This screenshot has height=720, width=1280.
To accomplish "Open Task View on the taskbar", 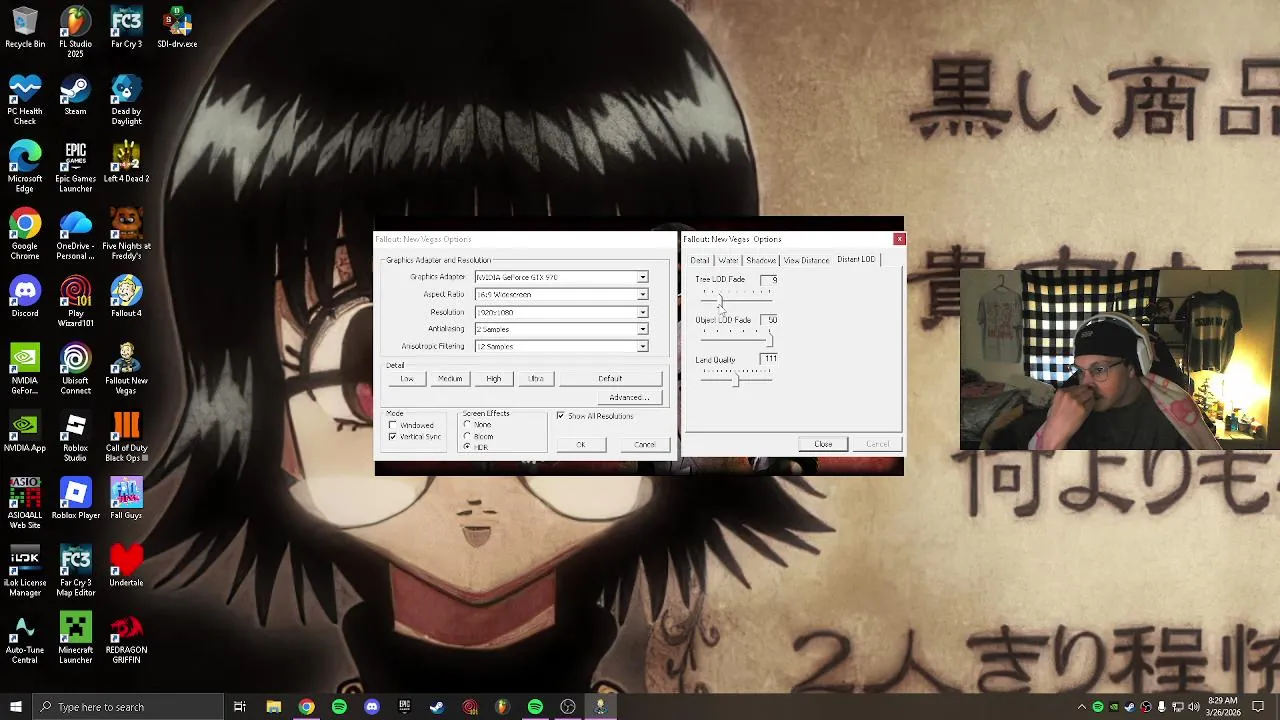I will (x=240, y=707).
